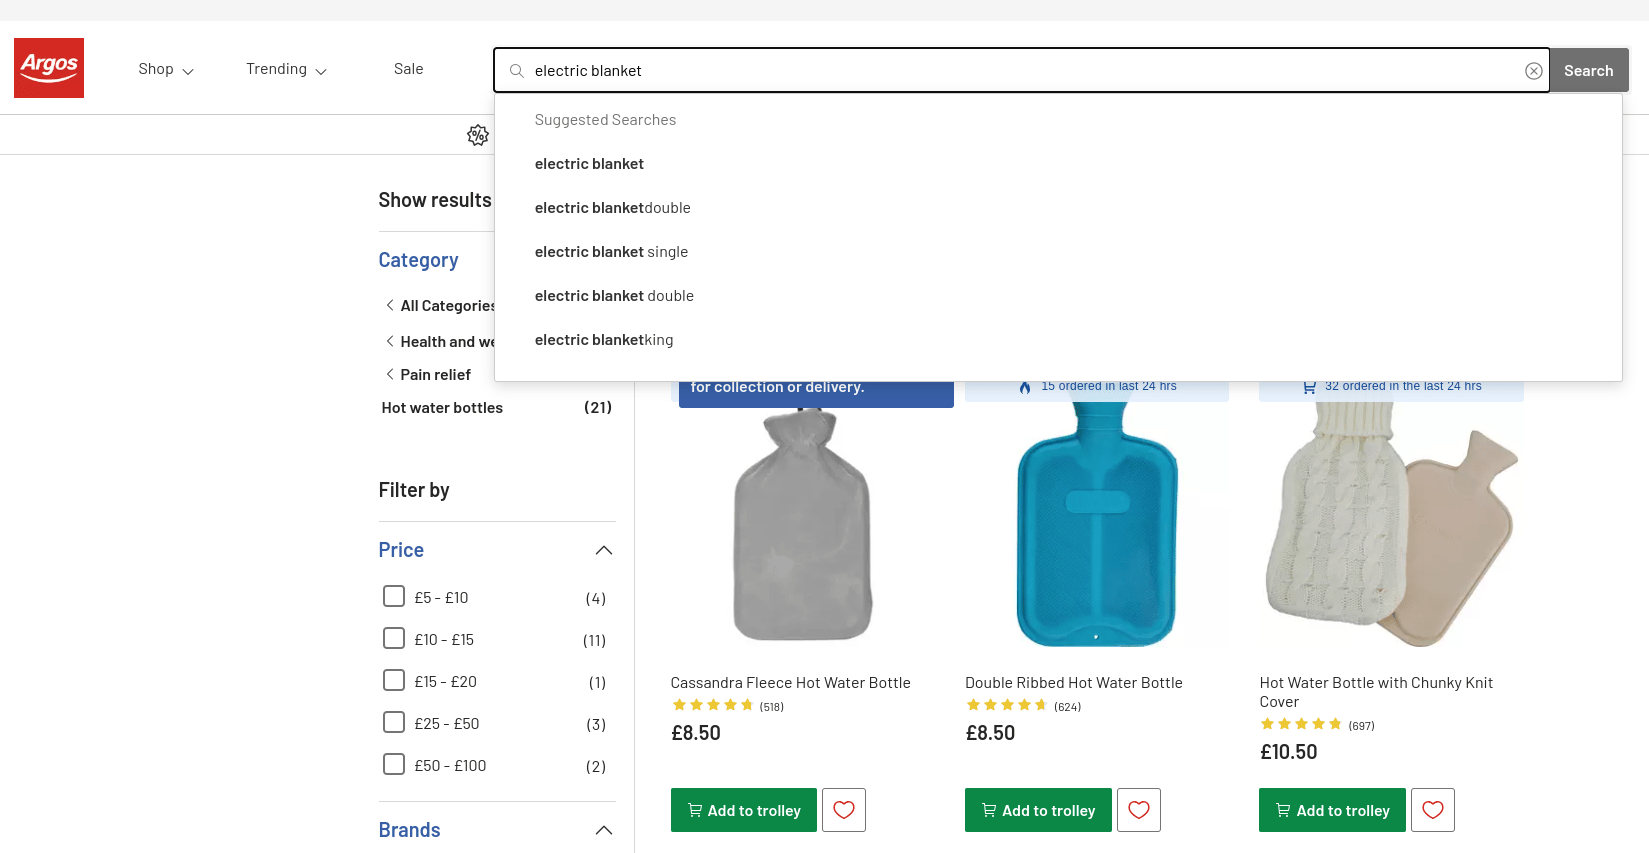Select suggestion 'electric blanketdouble'
Viewport: 1649px width, 853px height.
(x=1058, y=208)
